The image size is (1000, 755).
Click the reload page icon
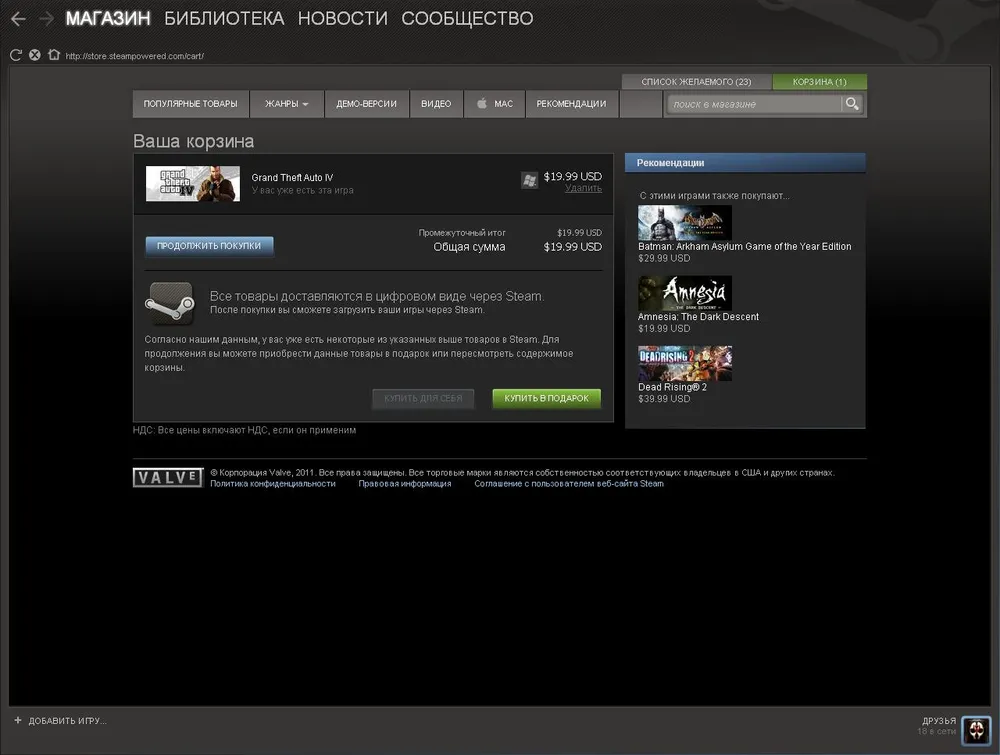16,55
